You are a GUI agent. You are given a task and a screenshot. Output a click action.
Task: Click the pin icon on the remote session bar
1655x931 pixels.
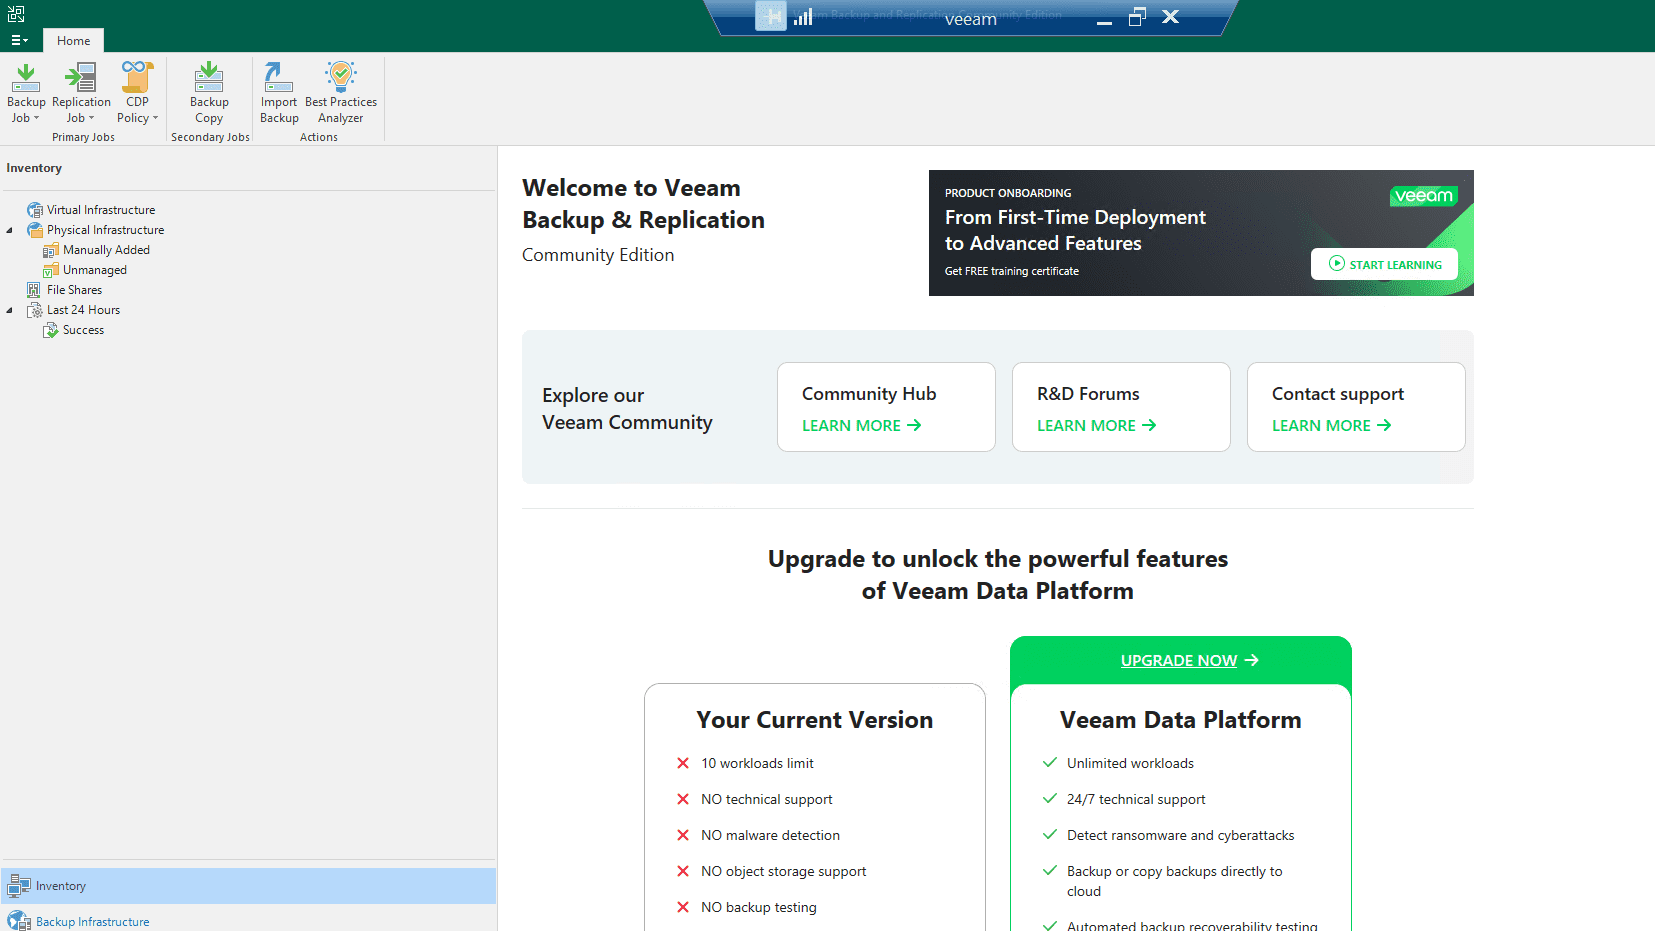coord(770,16)
